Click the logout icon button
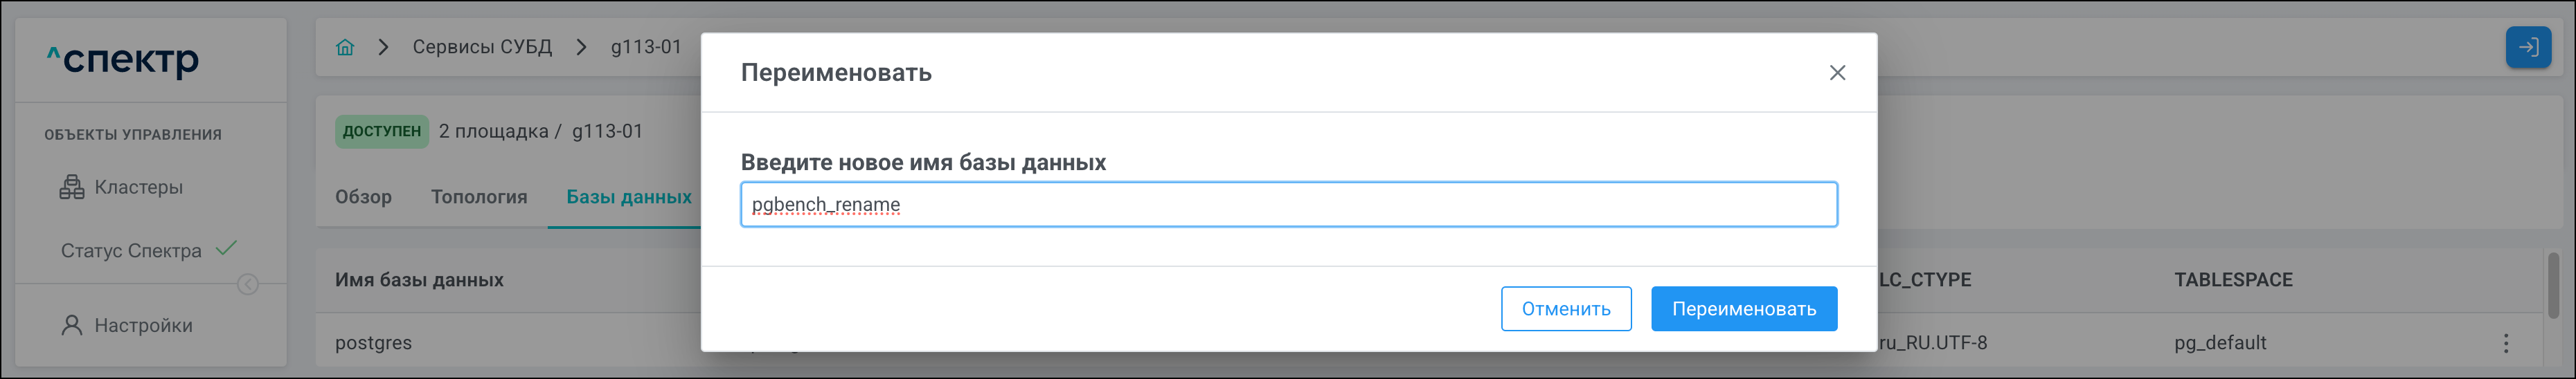 [2527, 47]
